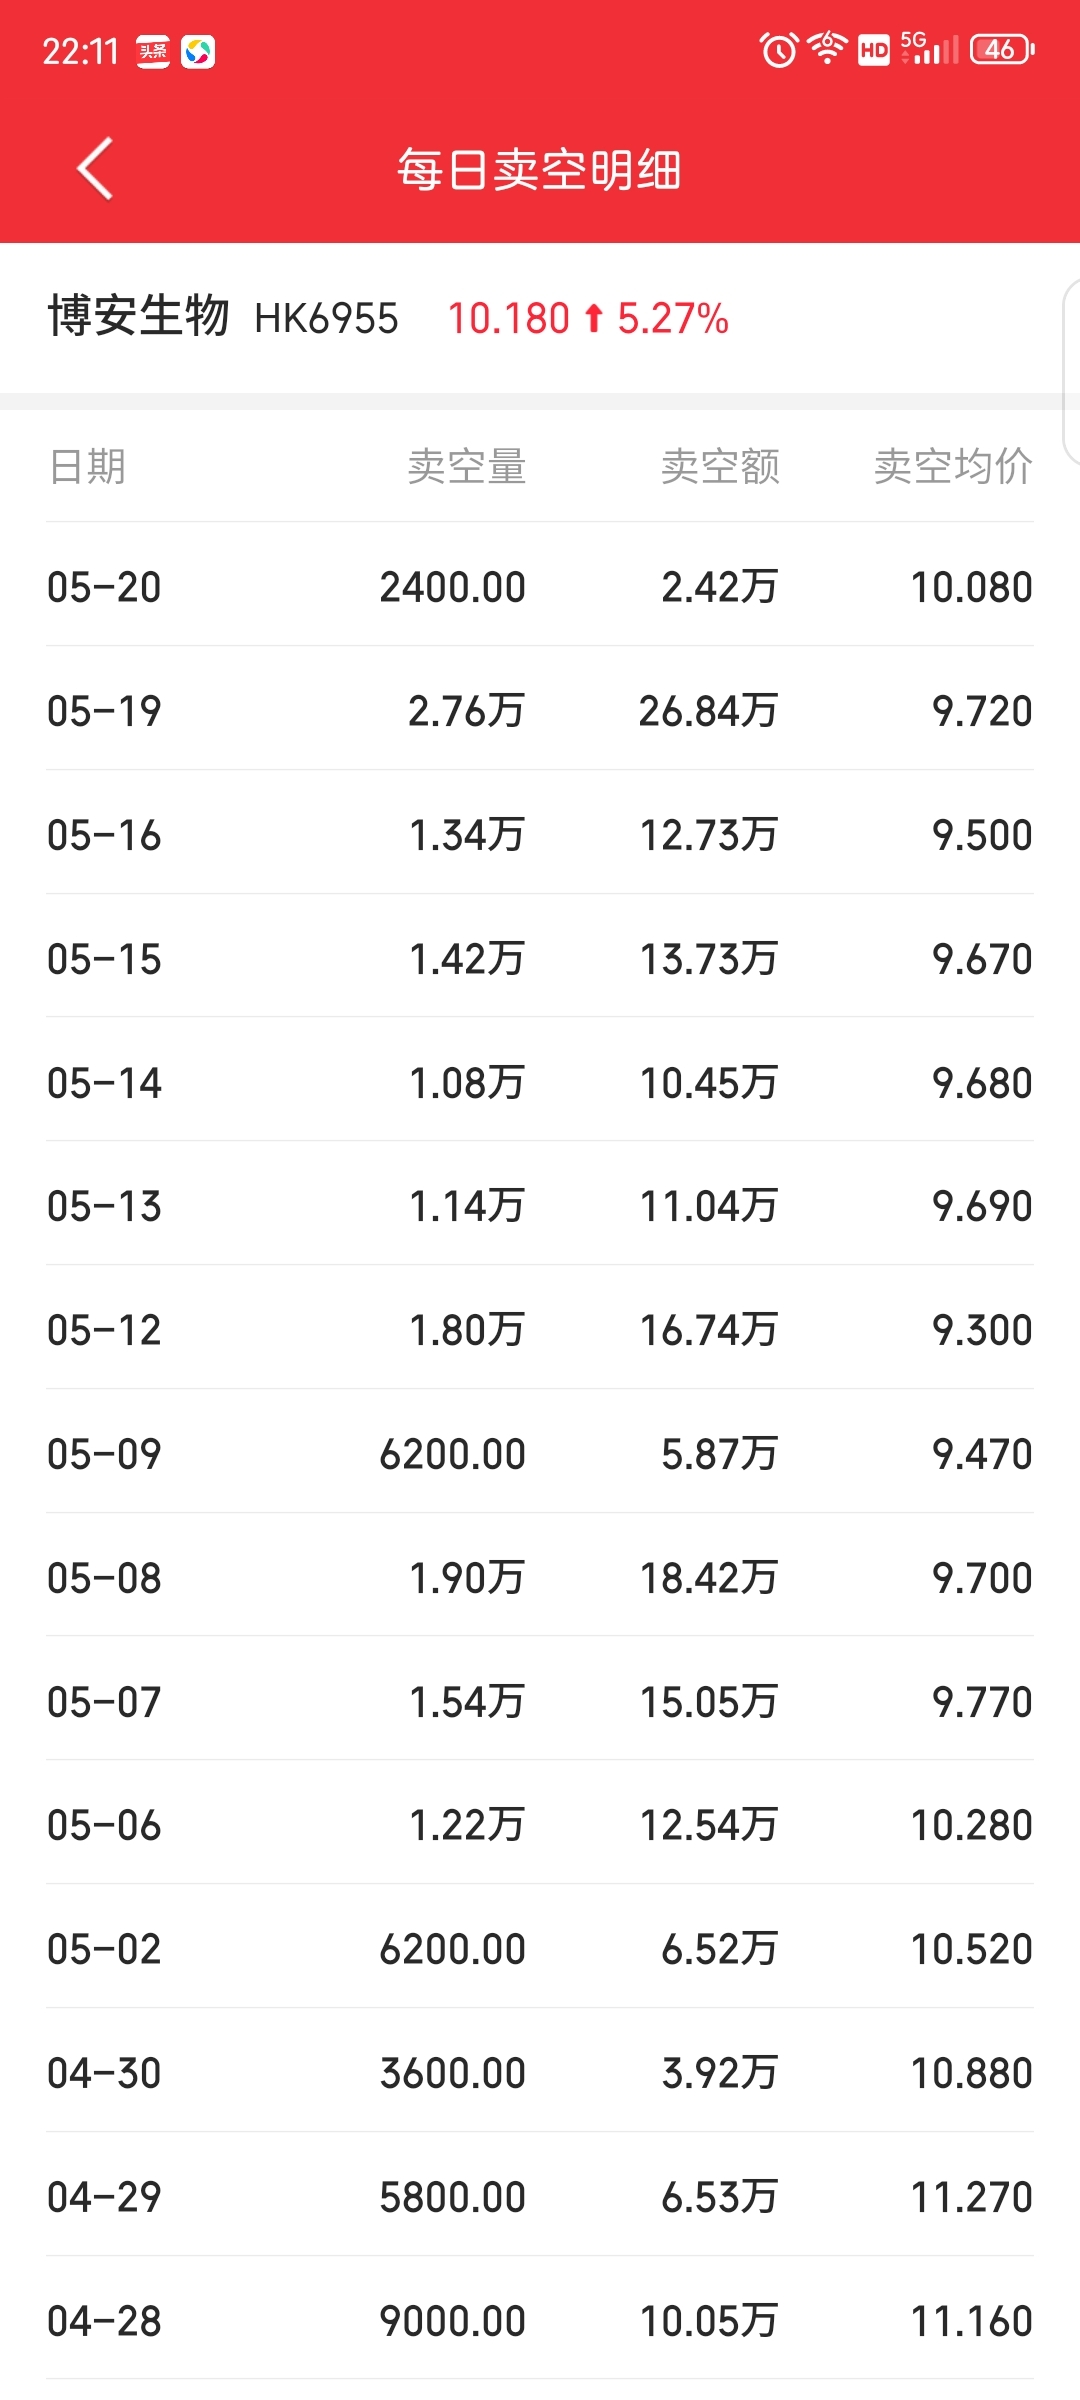
Task: Select the 05-06 row priced 10.280
Action: tap(540, 1823)
